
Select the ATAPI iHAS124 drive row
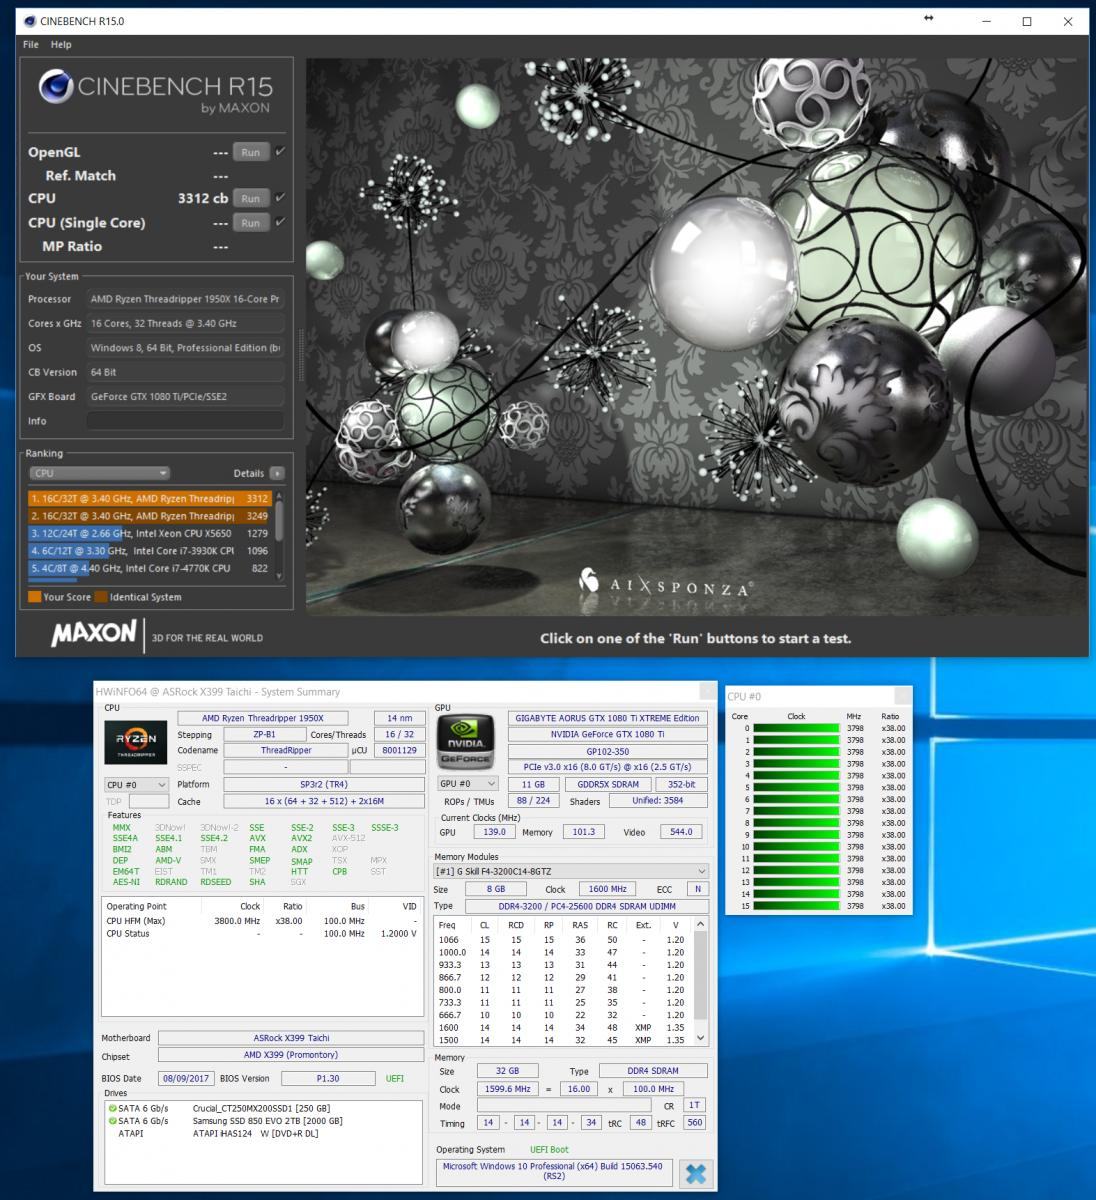[x=262, y=1133]
